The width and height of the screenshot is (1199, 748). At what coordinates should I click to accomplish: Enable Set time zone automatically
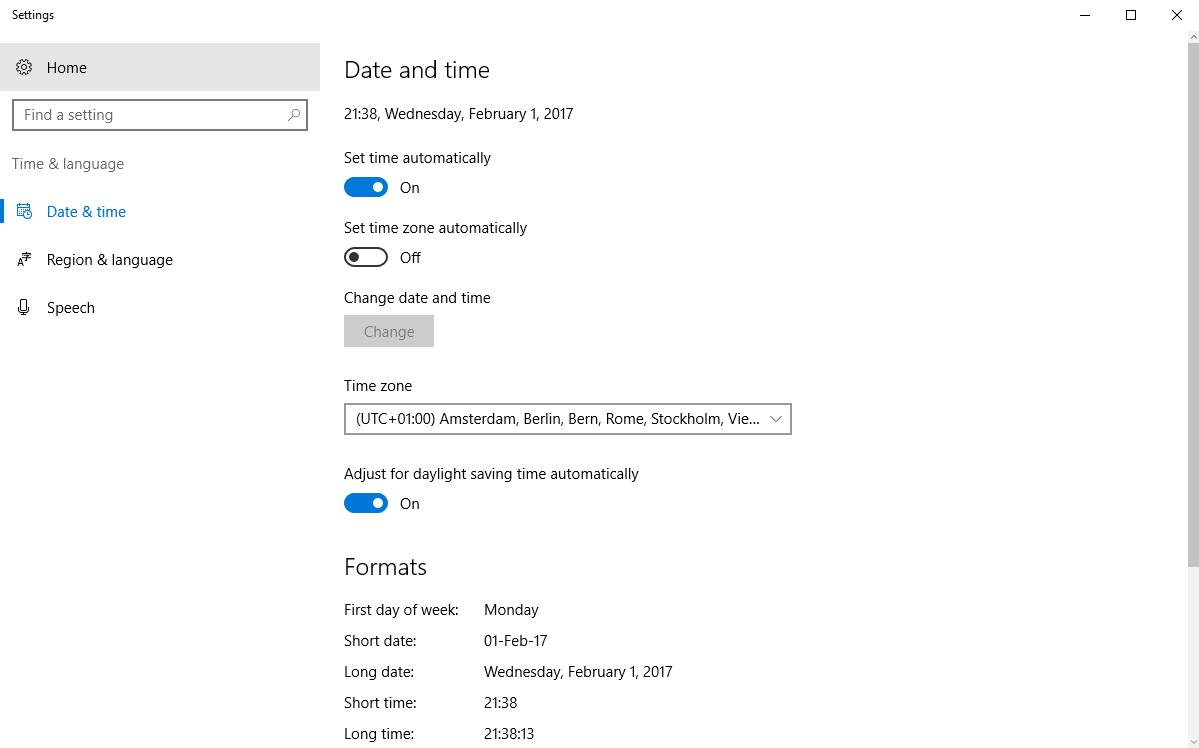pyautogui.click(x=366, y=258)
